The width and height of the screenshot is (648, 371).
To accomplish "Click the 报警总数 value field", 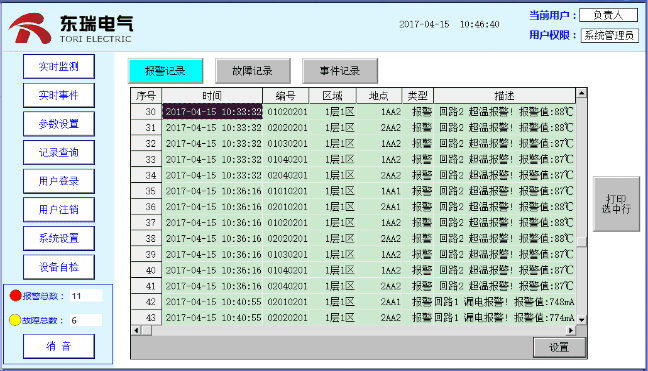I will click(x=86, y=296).
